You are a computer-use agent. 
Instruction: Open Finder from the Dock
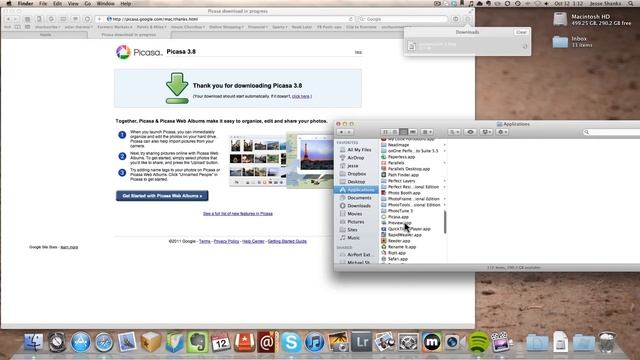pos(33,342)
